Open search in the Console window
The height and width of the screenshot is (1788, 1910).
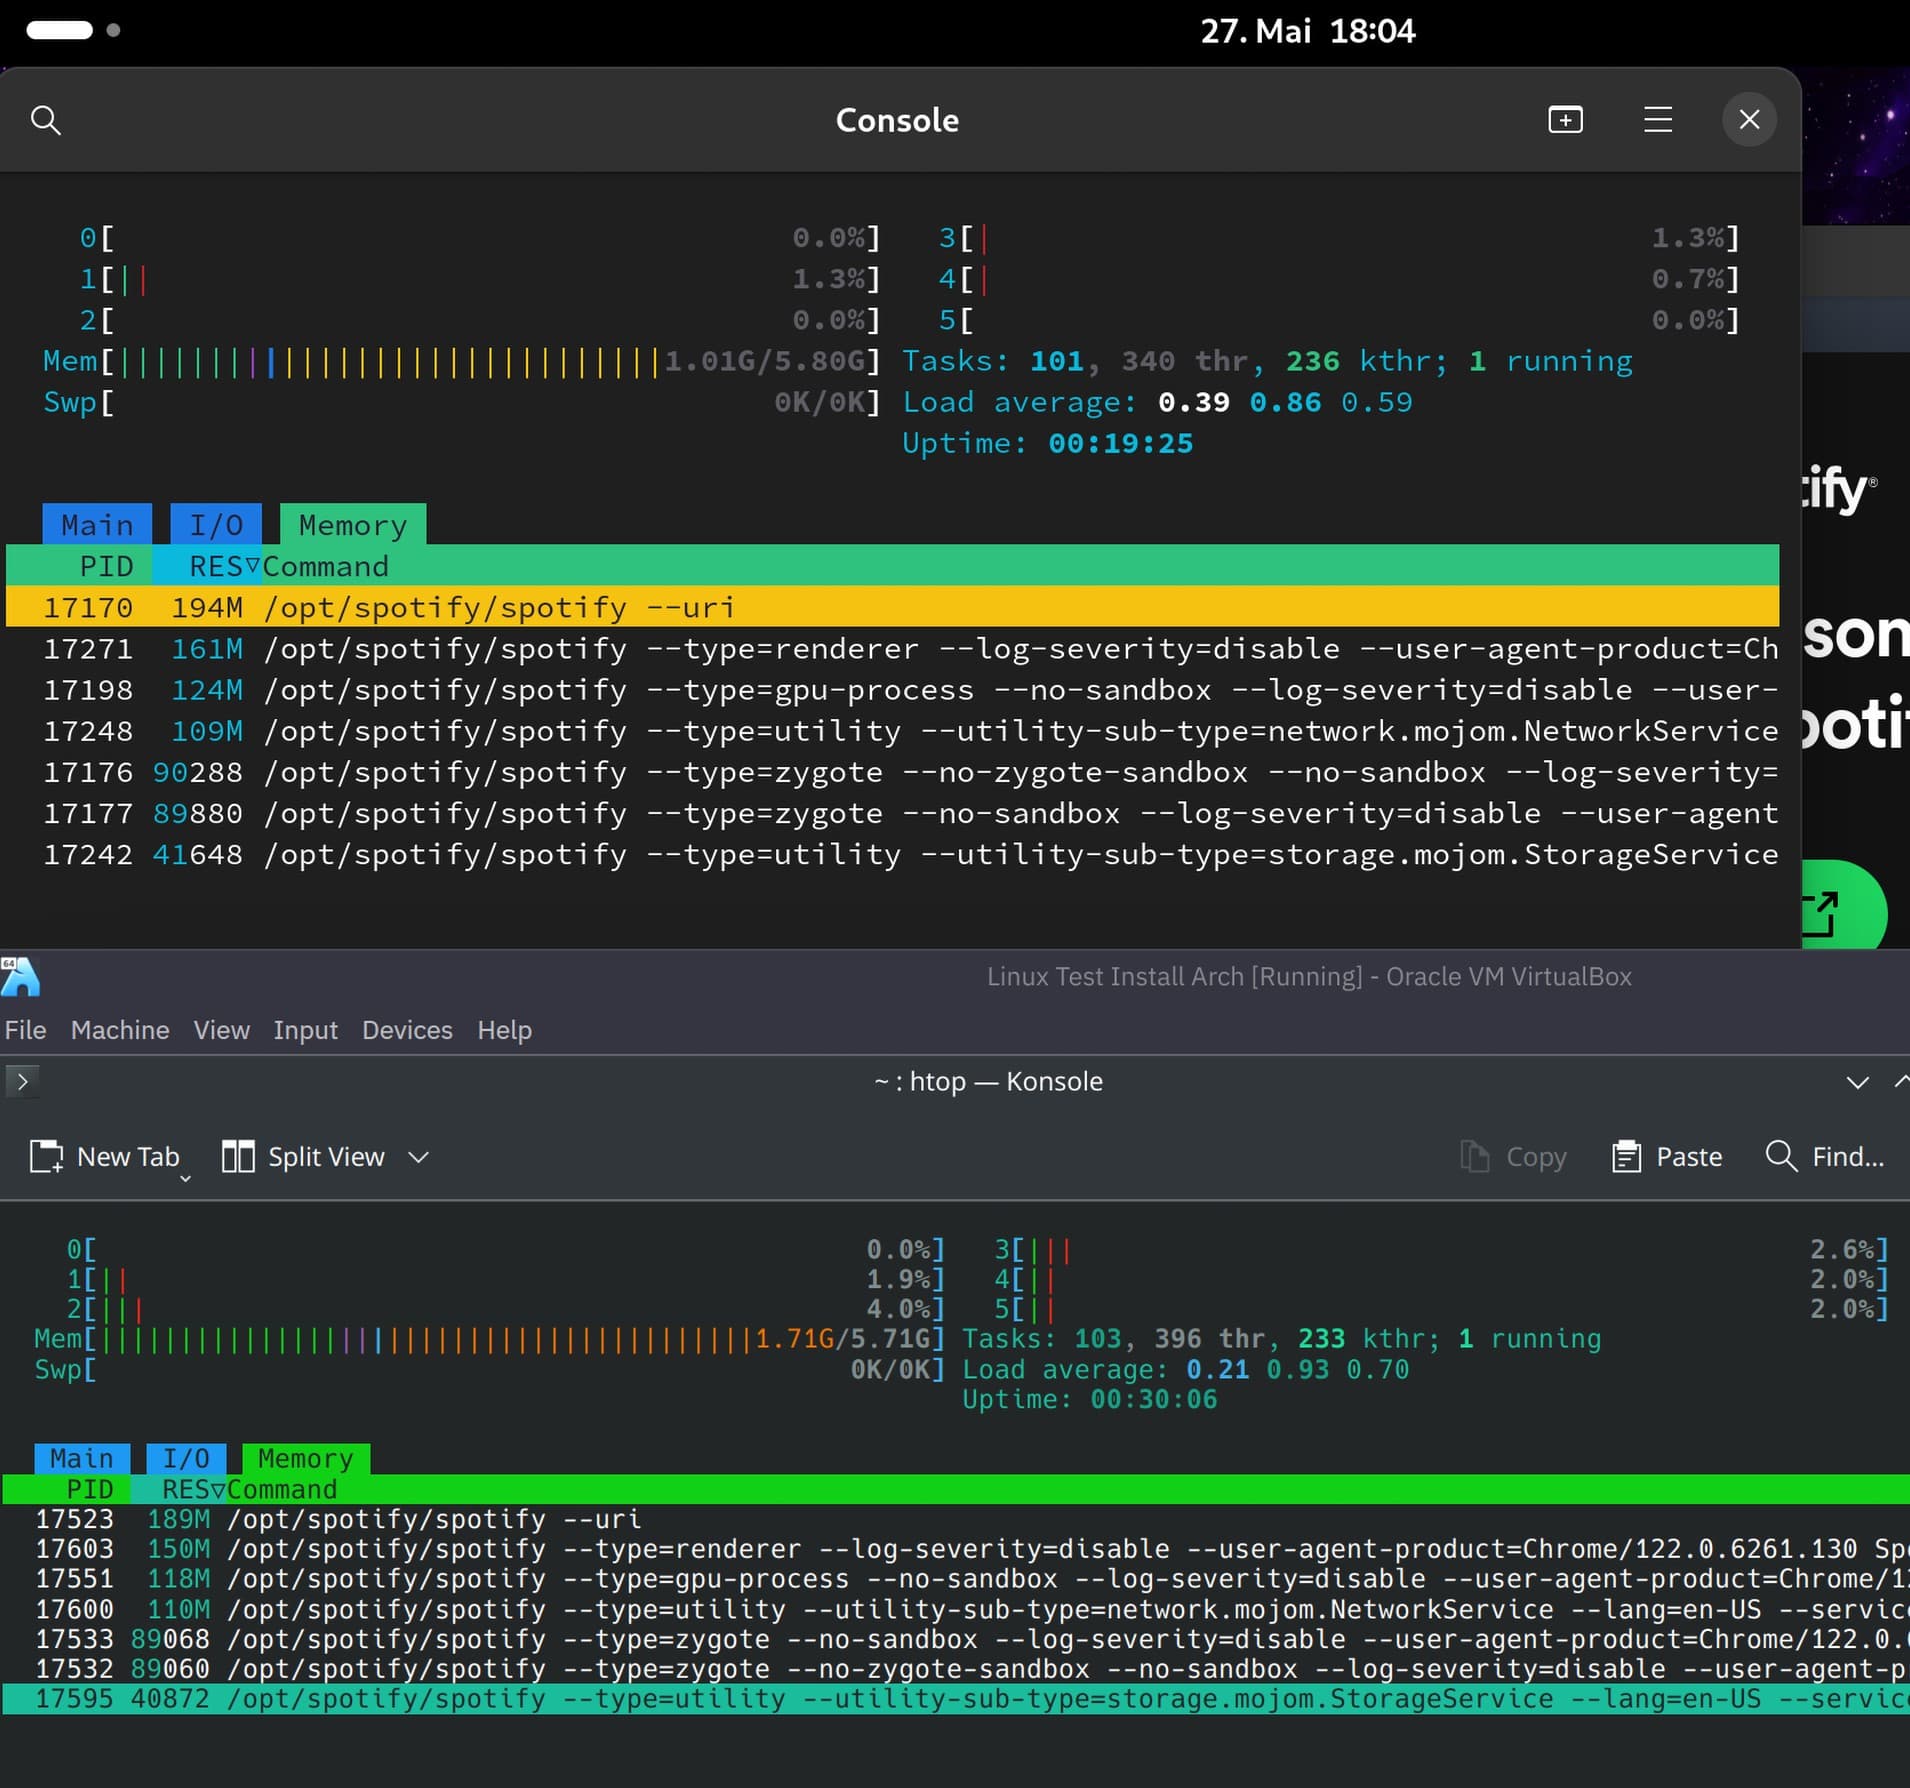pos(46,120)
